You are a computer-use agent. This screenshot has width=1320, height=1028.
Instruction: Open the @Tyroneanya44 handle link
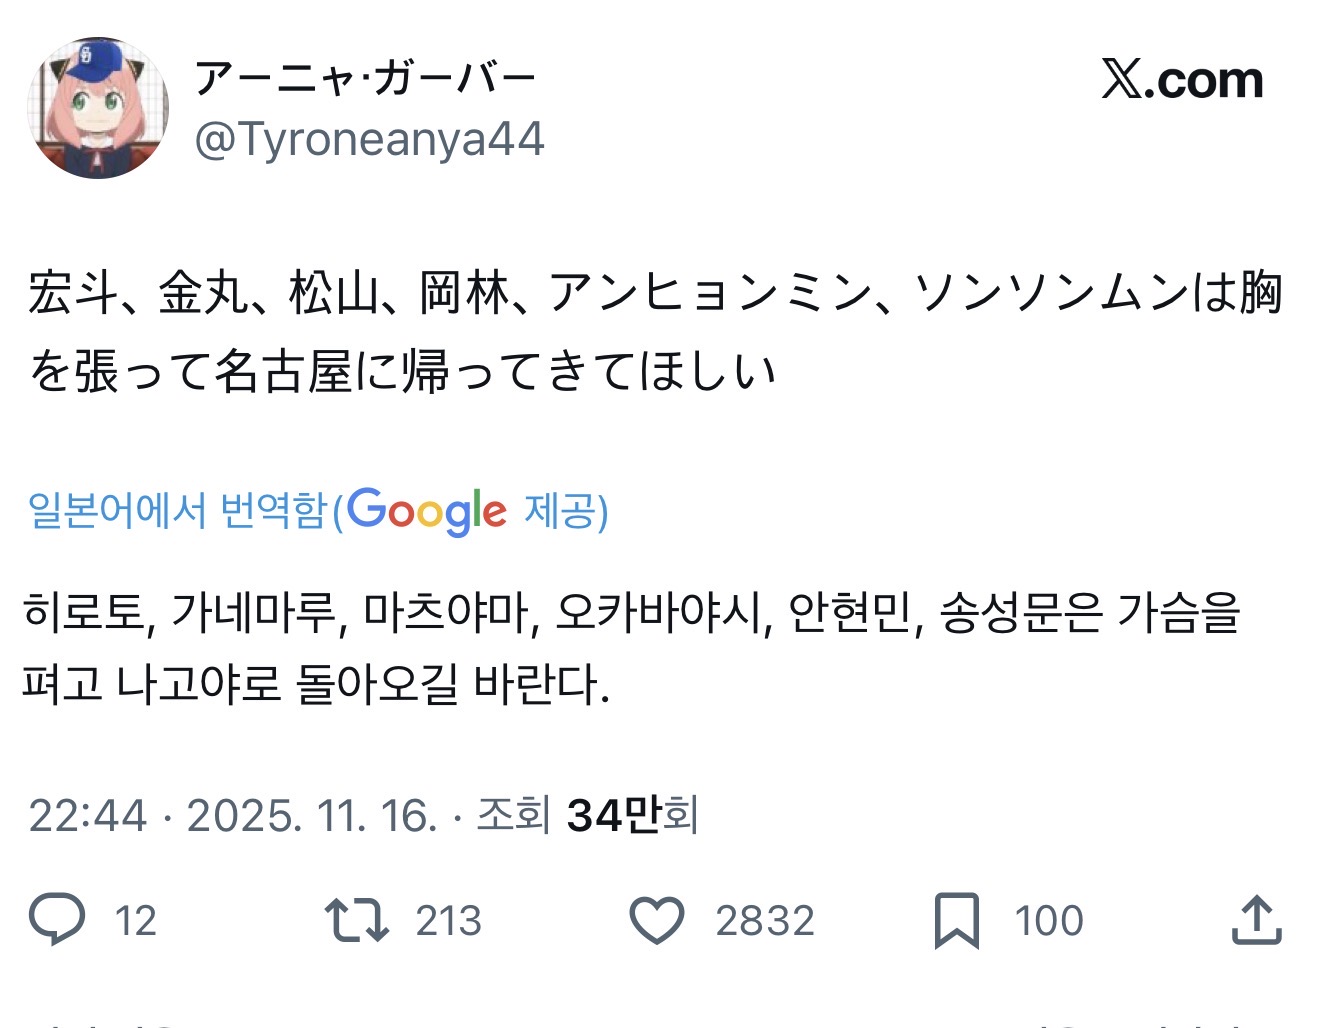(369, 139)
